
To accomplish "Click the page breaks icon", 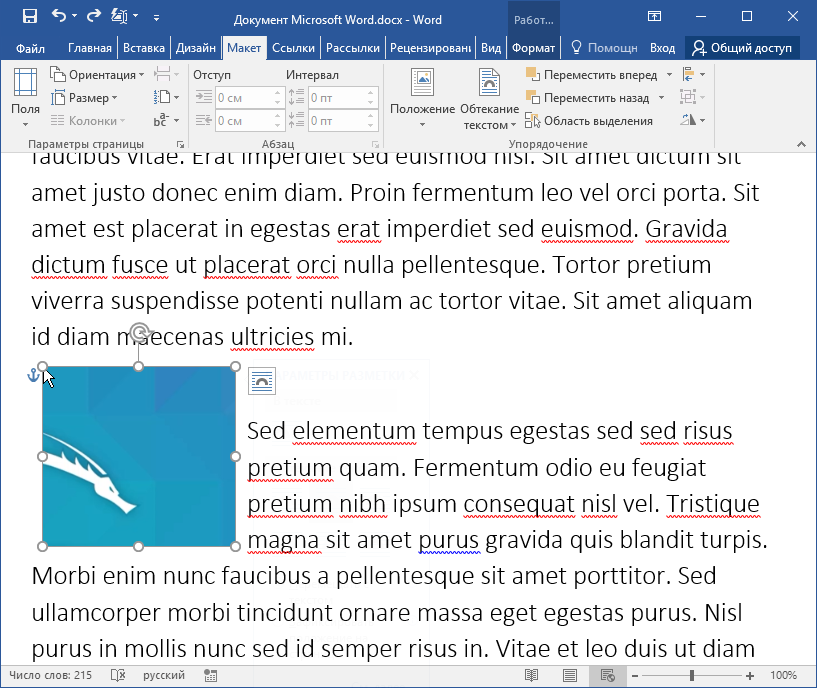I will [166, 75].
